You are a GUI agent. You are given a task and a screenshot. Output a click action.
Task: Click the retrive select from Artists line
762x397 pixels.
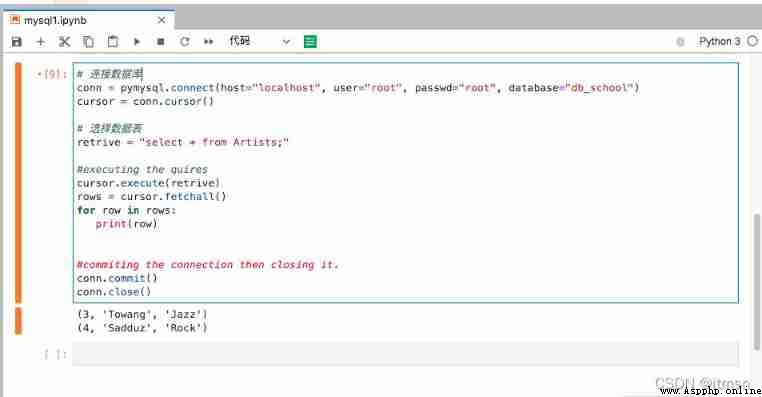[183, 142]
